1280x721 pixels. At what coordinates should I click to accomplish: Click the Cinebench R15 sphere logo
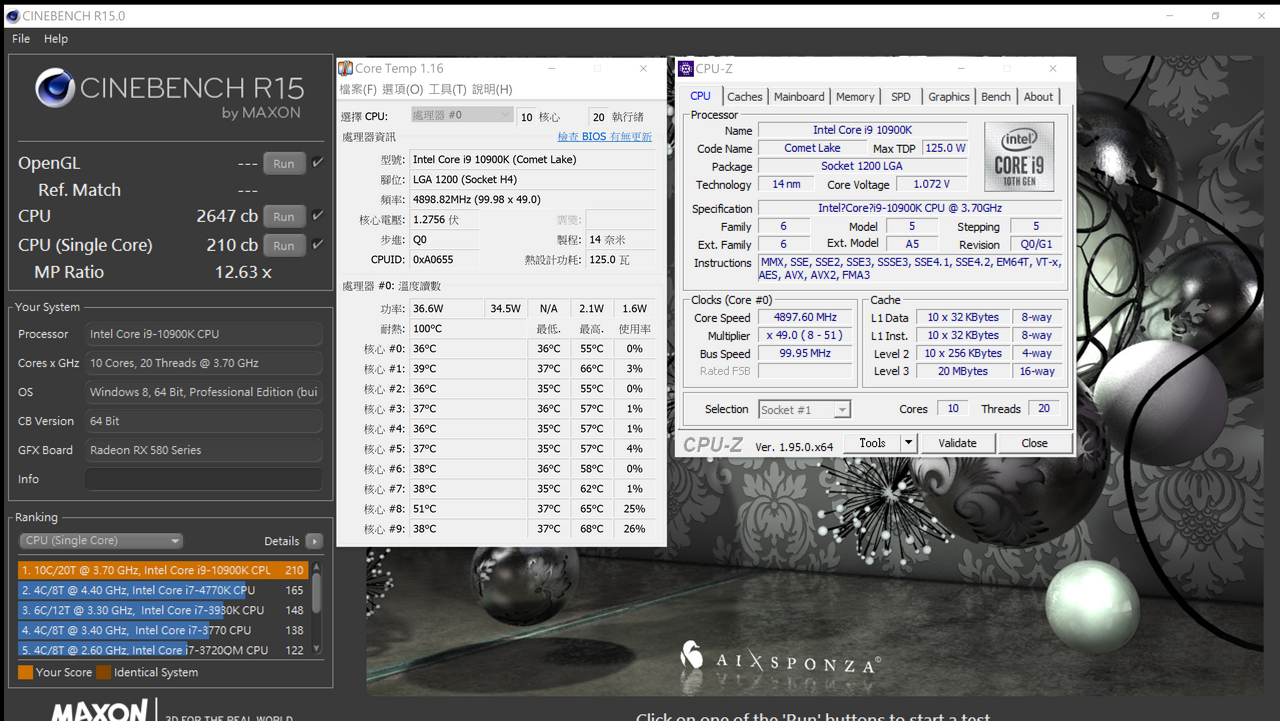pos(55,89)
